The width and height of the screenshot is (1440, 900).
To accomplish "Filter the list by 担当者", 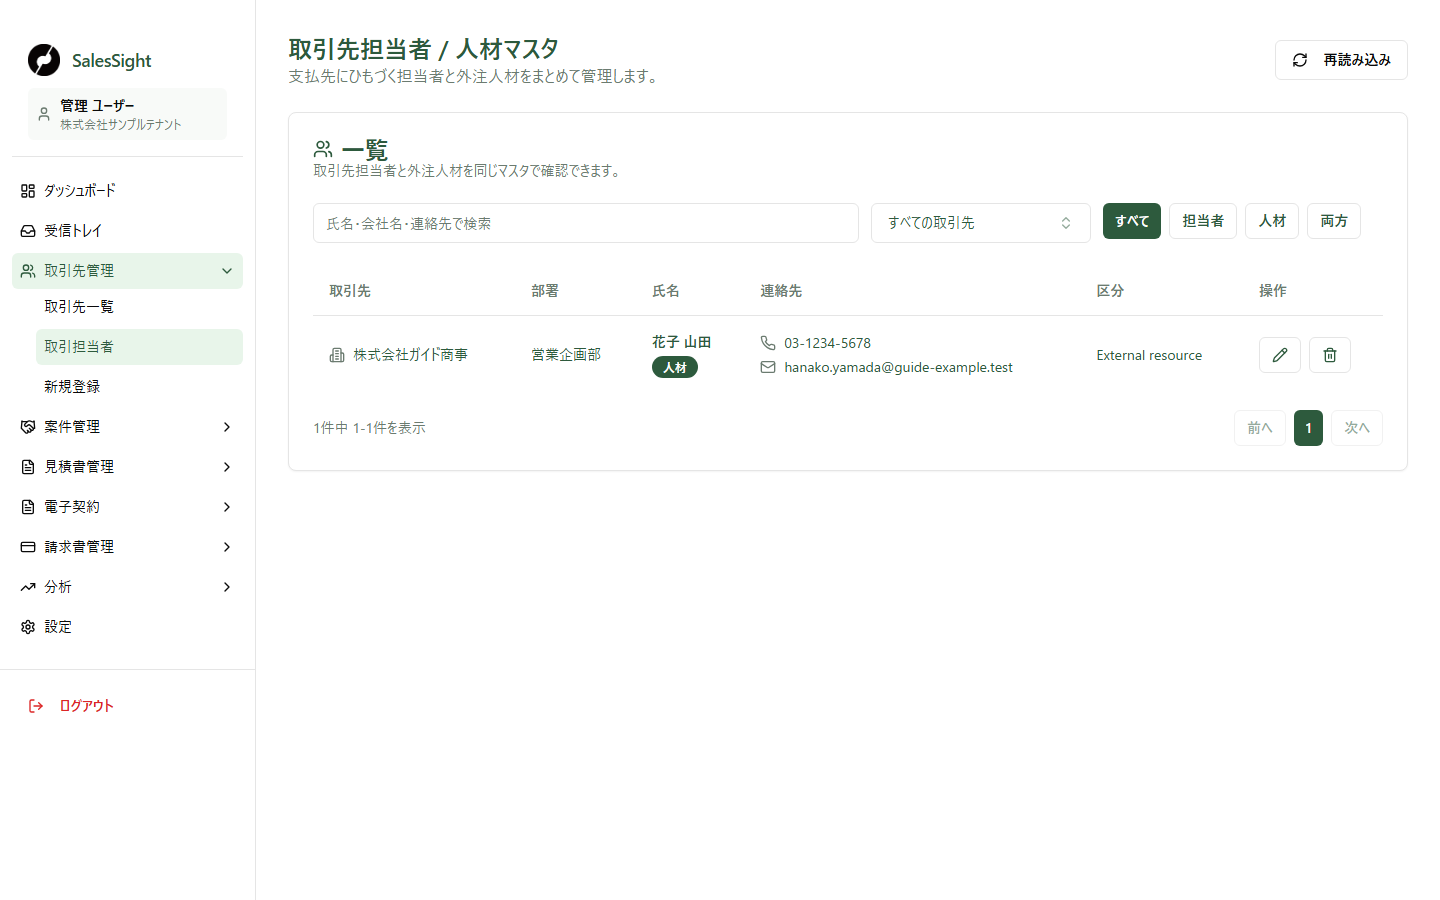I will coord(1203,221).
